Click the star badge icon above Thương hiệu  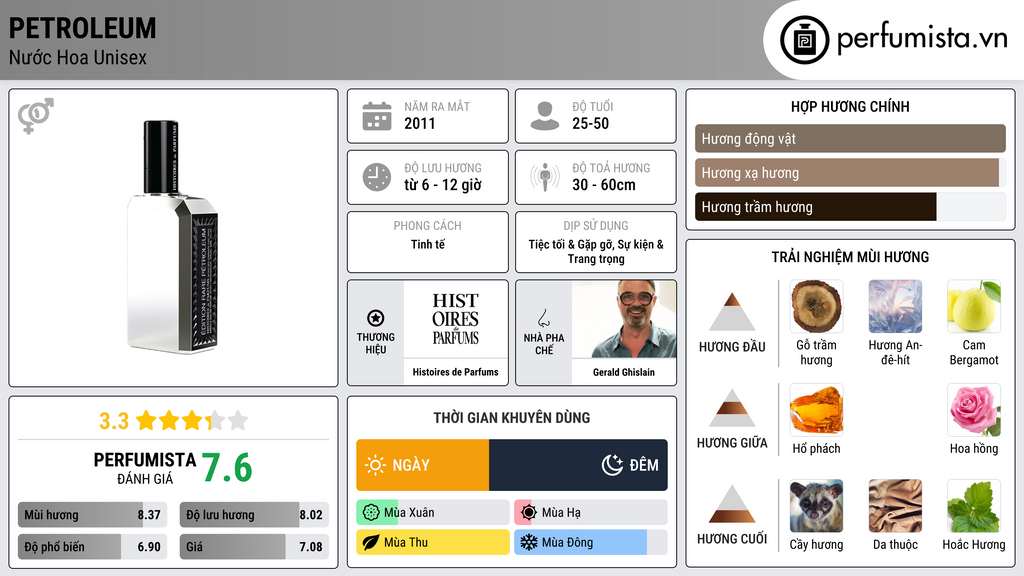[376, 318]
